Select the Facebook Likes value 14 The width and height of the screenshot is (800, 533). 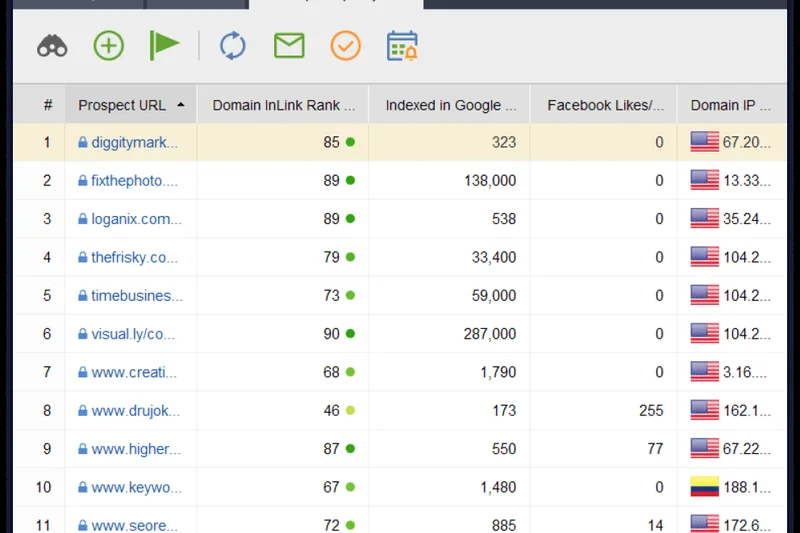click(655, 525)
